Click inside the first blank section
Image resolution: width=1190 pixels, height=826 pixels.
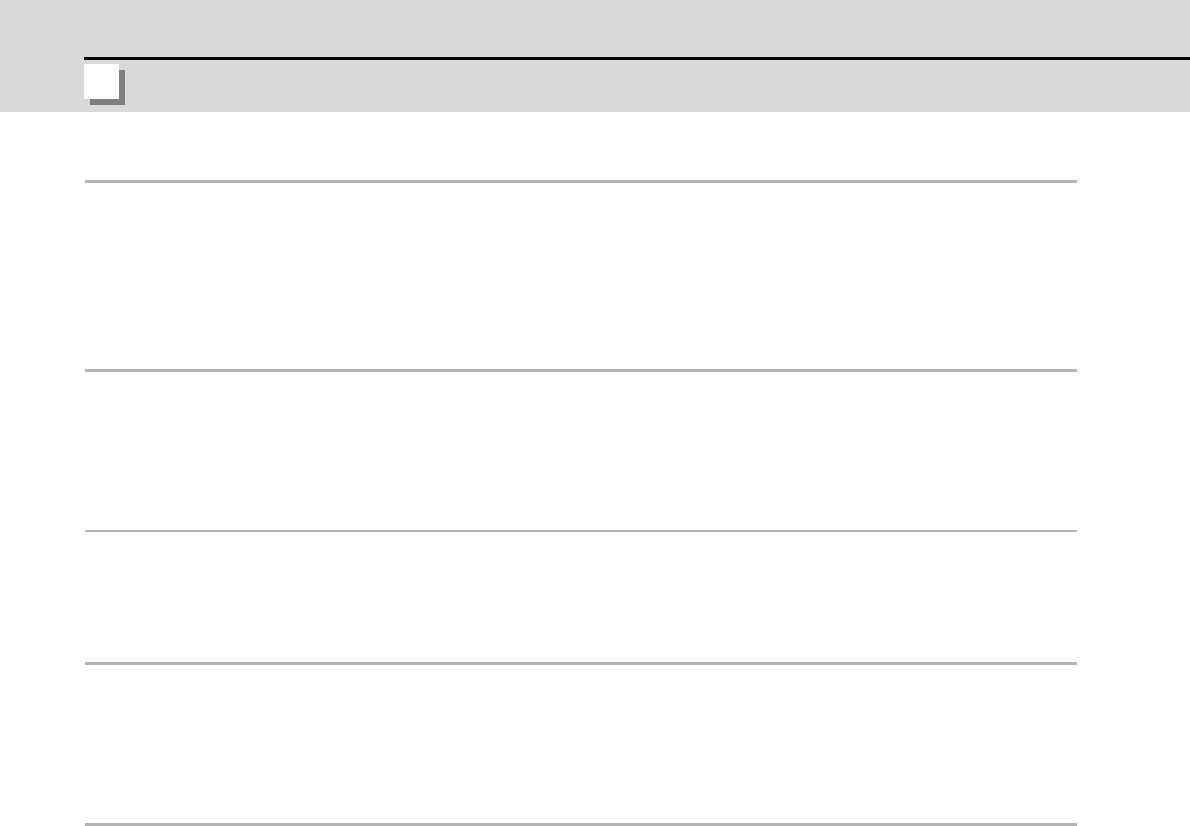tap(580, 275)
